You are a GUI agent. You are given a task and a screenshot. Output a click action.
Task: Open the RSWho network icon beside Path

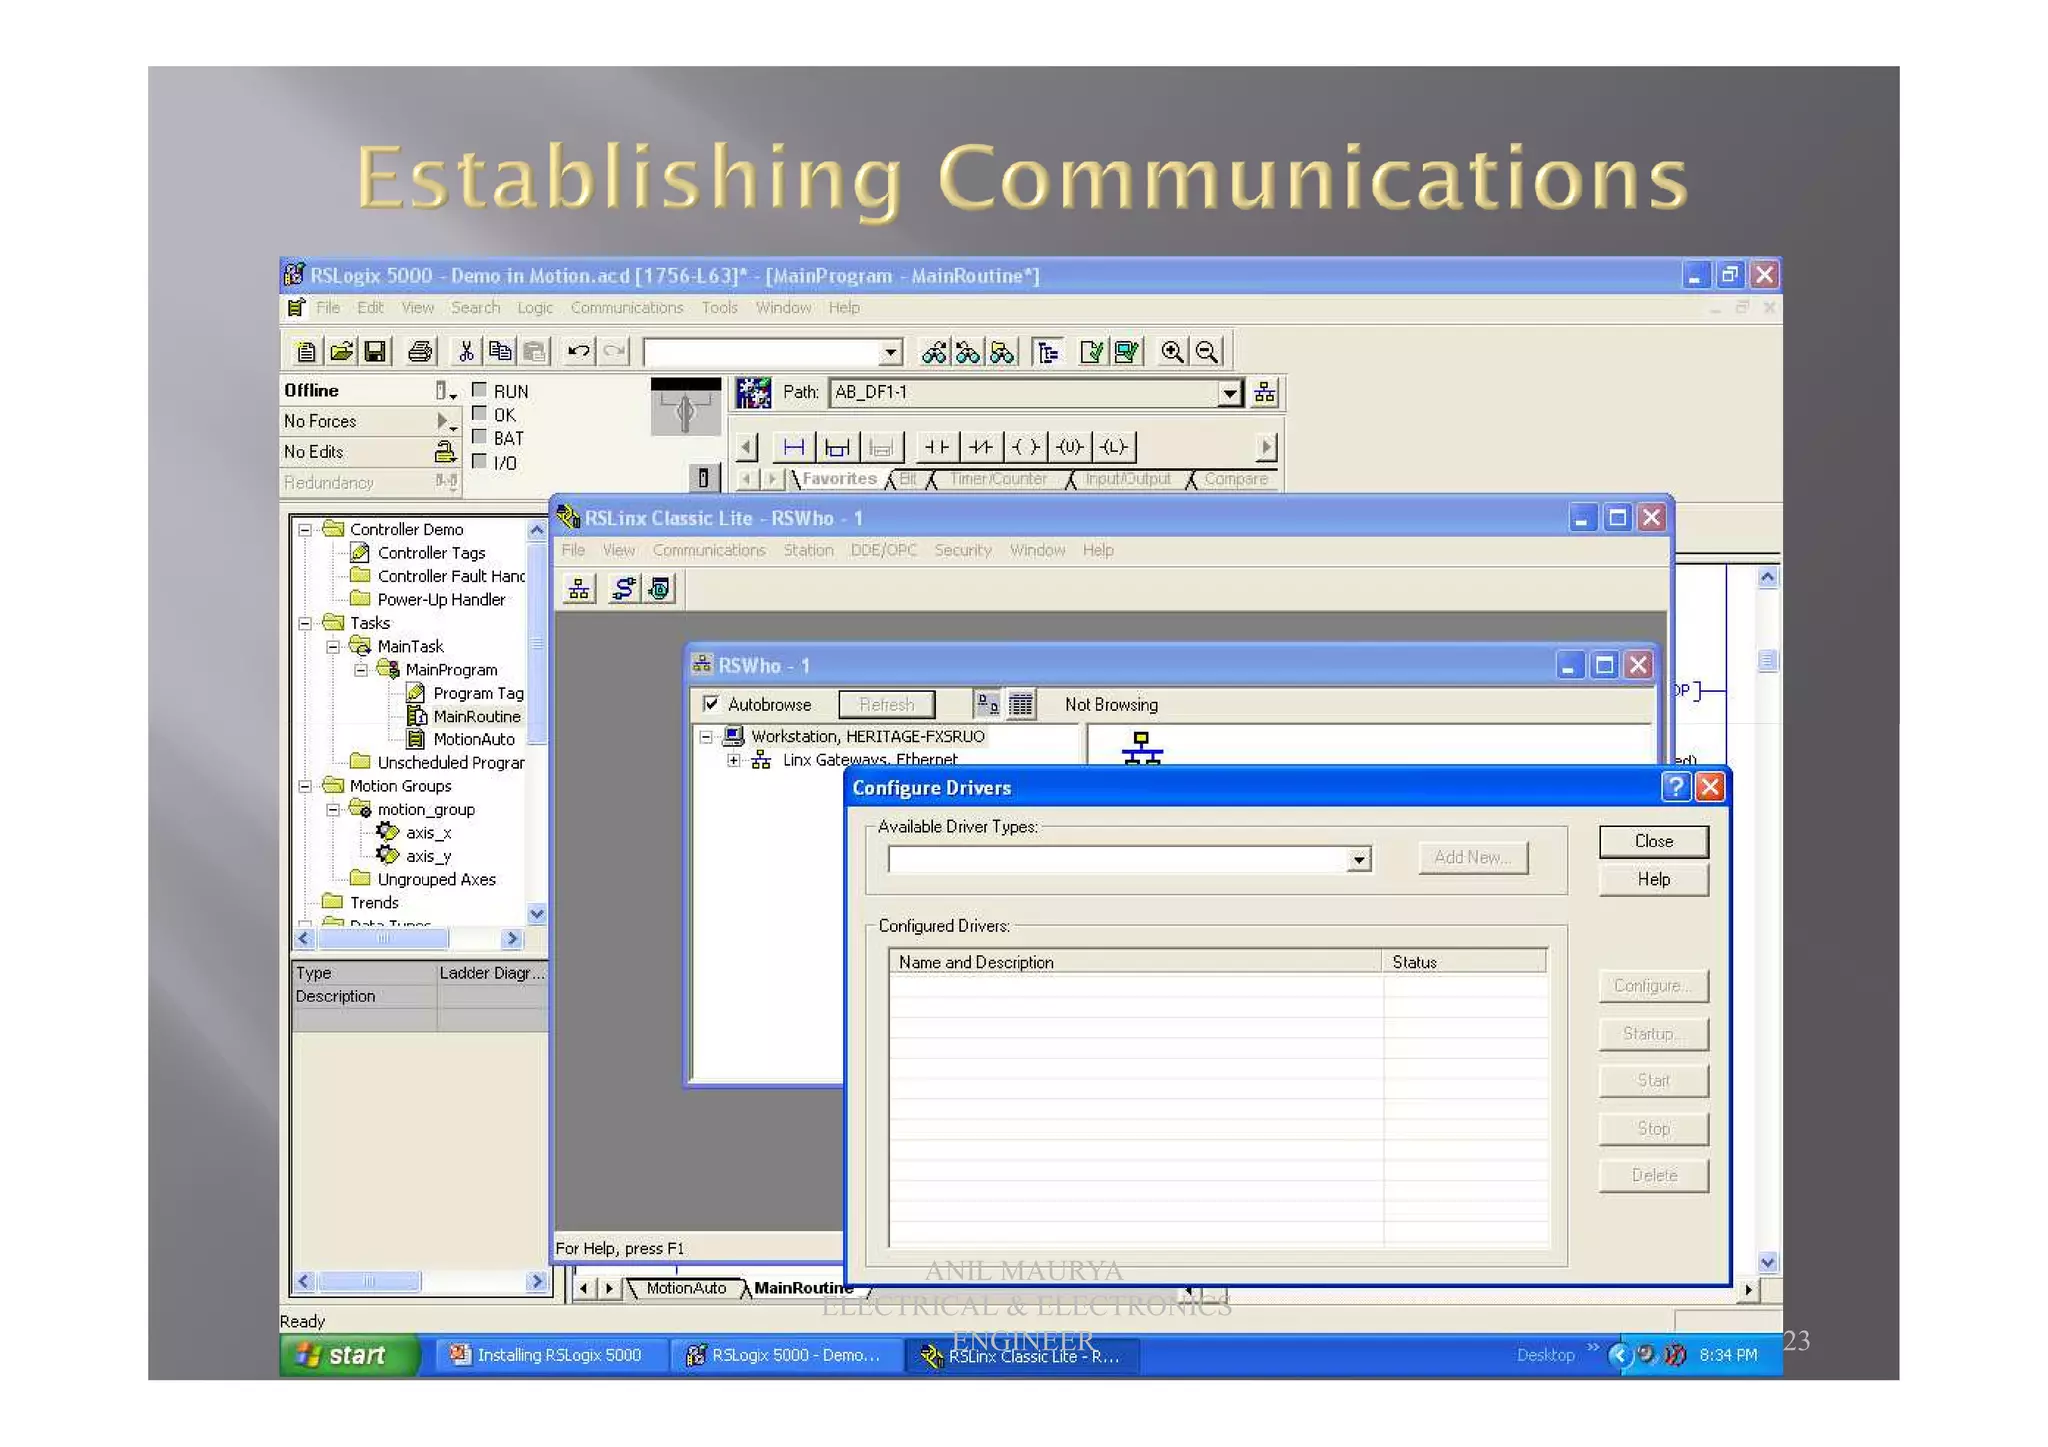click(1265, 393)
